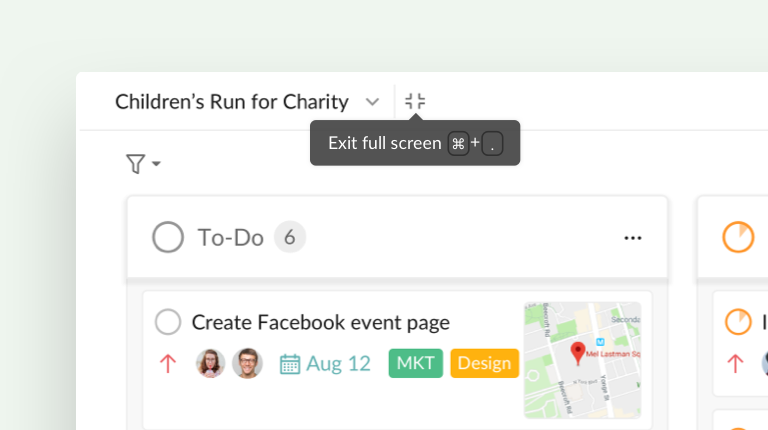
Task: Click the yellow Design tag
Action: (484, 363)
